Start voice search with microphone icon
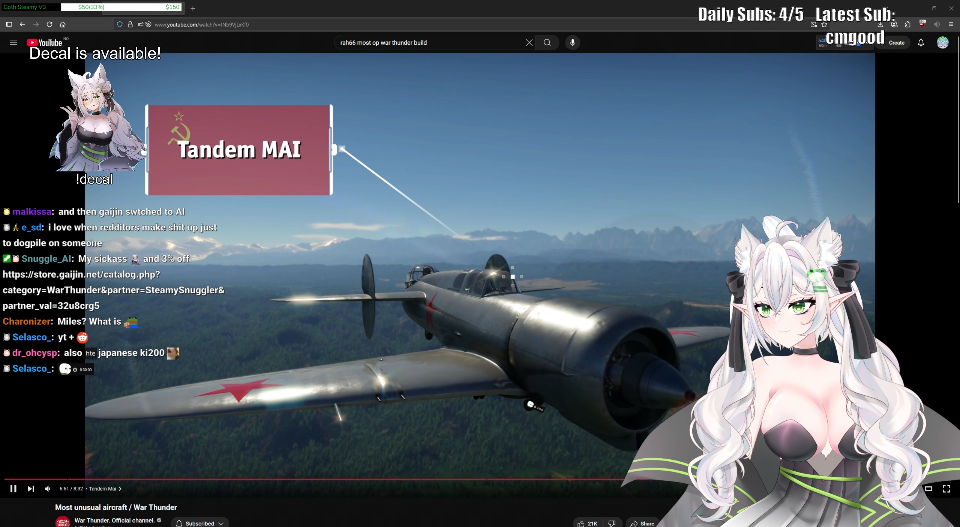The height and width of the screenshot is (527, 960). point(572,42)
